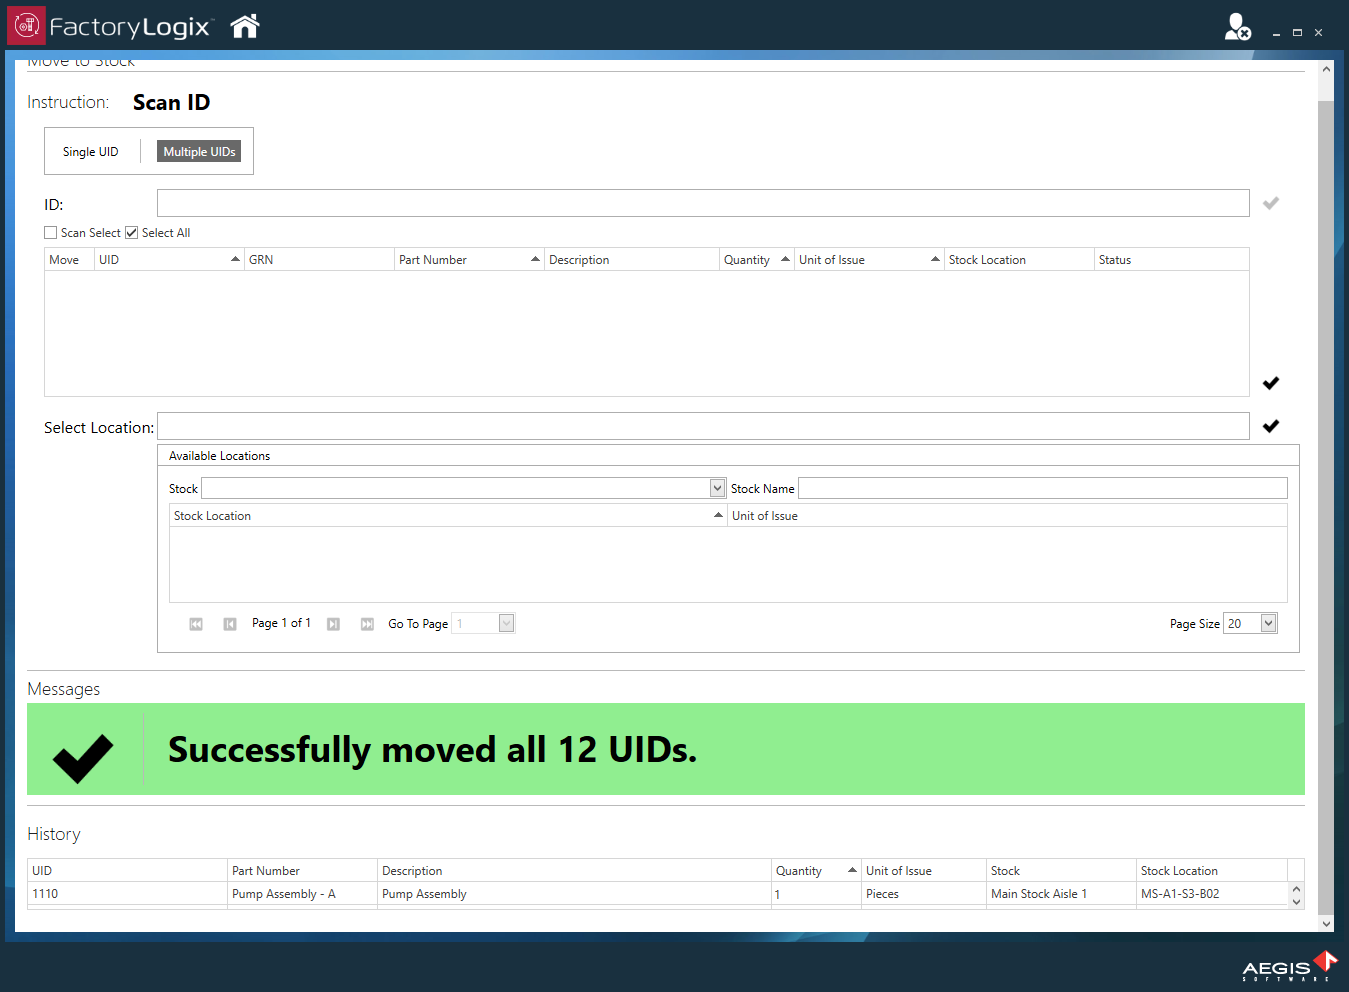The height and width of the screenshot is (992, 1349).
Task: Uncheck the Select All checkbox
Action: [x=132, y=232]
